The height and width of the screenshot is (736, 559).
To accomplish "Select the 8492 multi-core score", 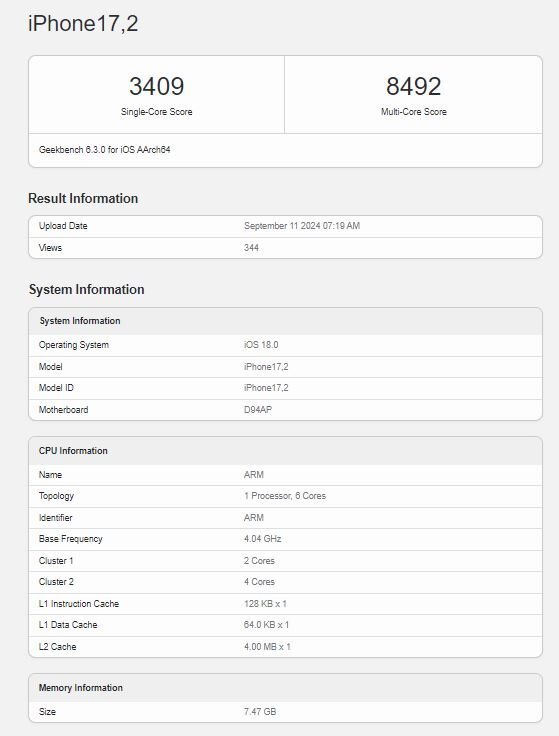I will 414,86.
